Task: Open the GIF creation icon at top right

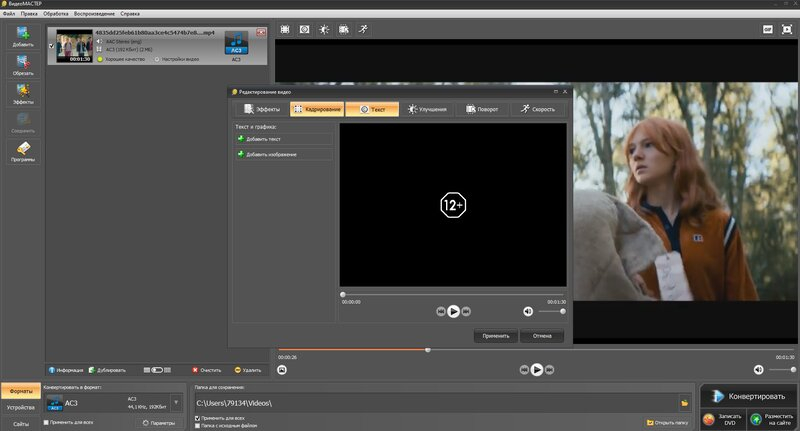Action: point(767,30)
